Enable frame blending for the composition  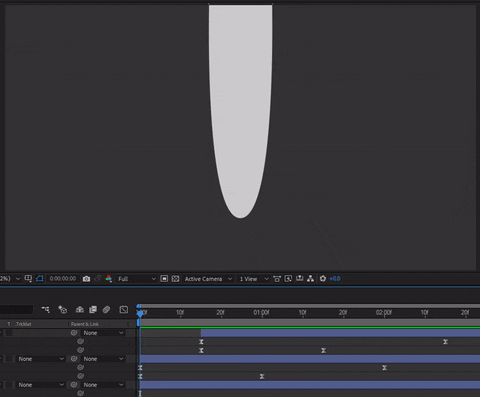[x=93, y=309]
